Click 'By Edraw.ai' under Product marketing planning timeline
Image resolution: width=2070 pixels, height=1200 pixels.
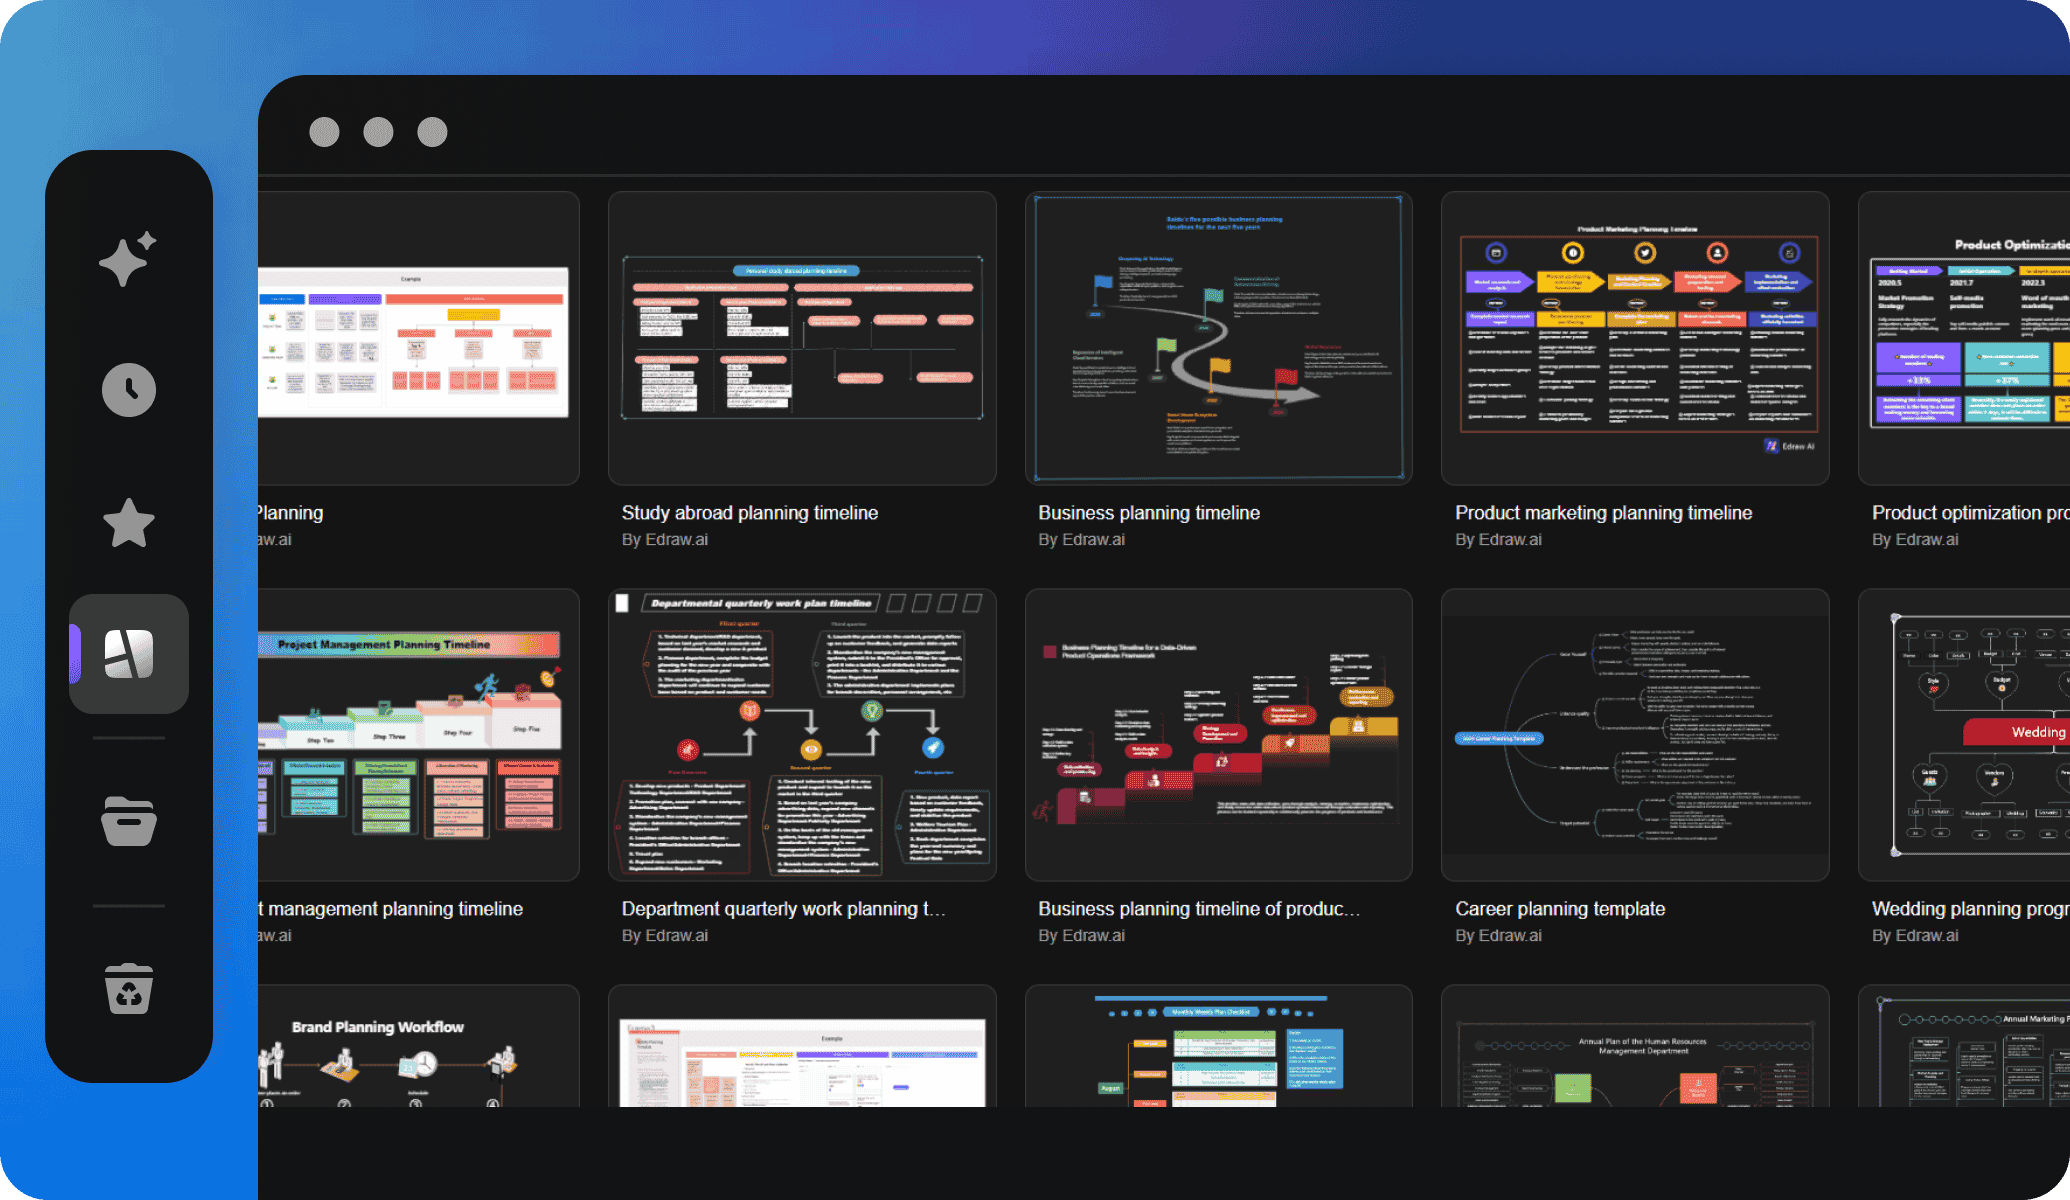1498,540
